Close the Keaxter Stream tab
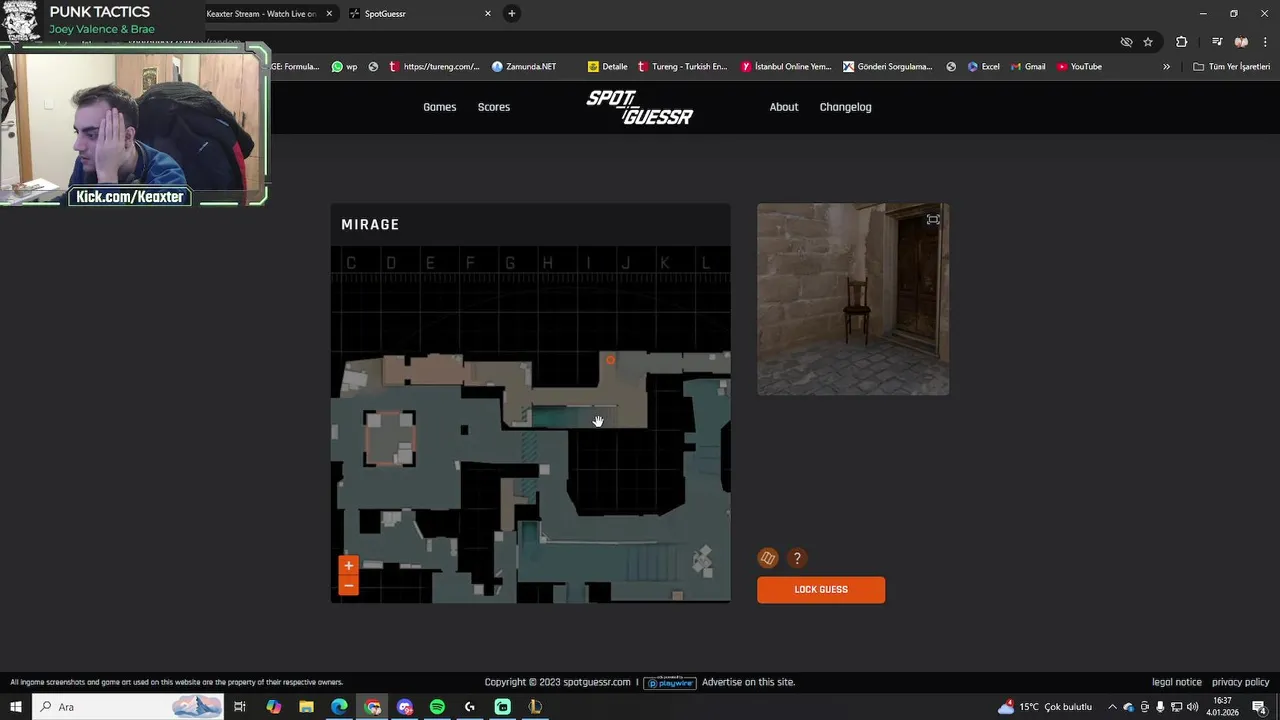 coord(329,13)
